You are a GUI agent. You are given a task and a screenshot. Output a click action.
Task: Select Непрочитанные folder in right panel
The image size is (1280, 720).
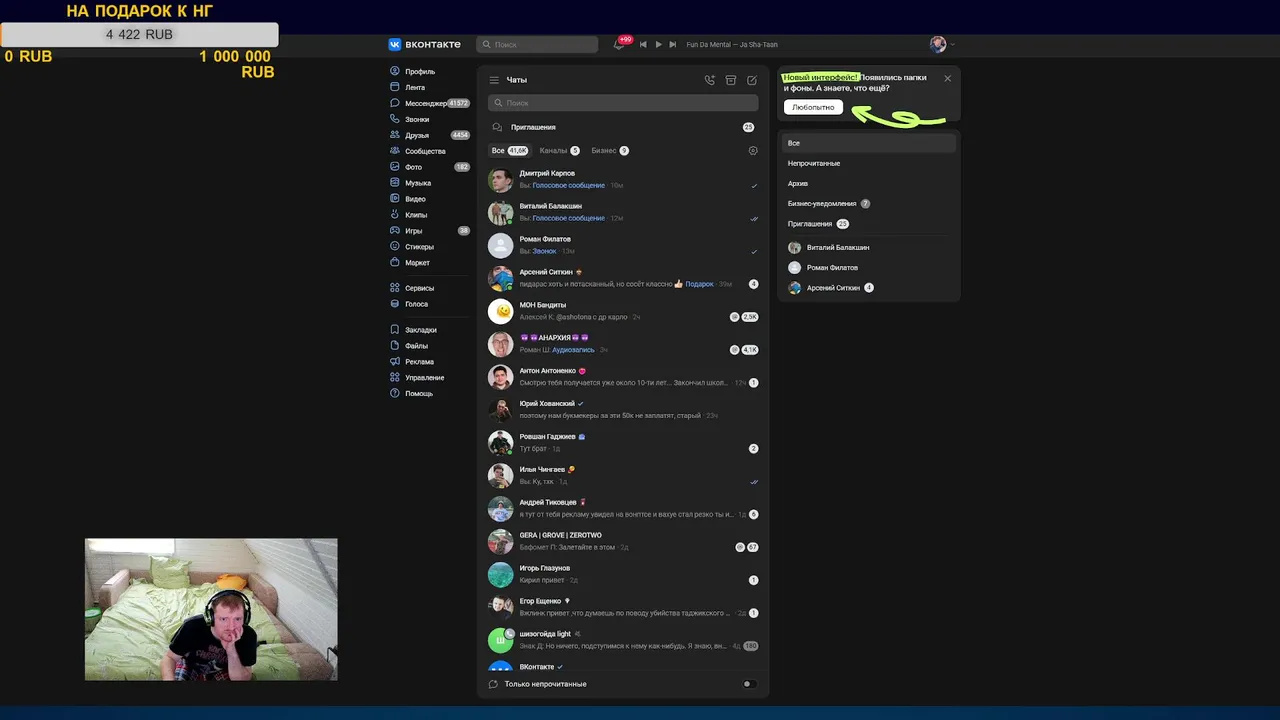coord(868,163)
